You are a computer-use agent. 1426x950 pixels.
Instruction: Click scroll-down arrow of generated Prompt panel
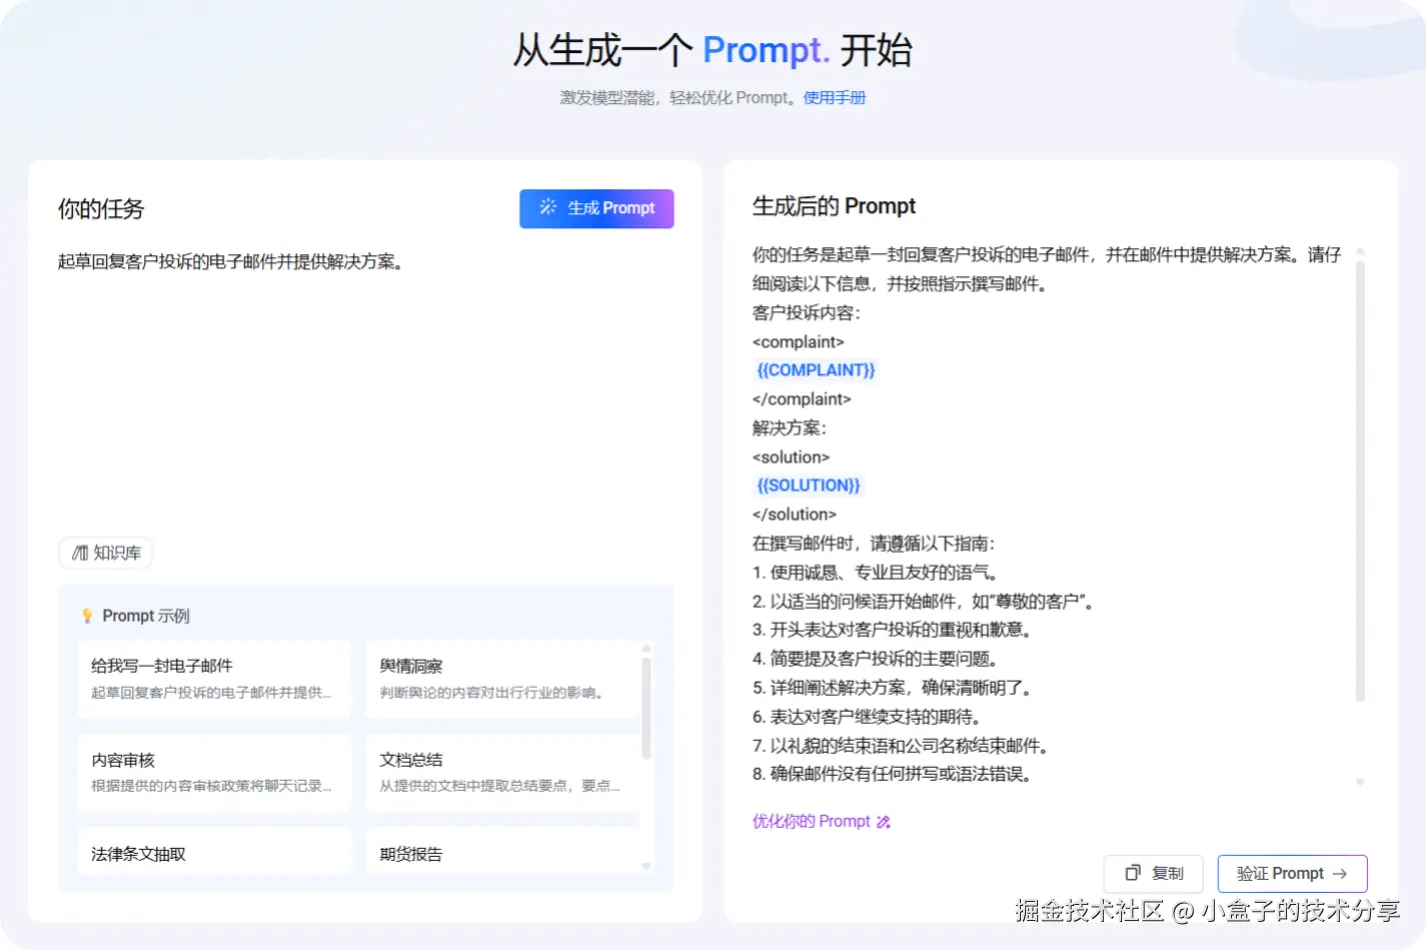(1360, 782)
